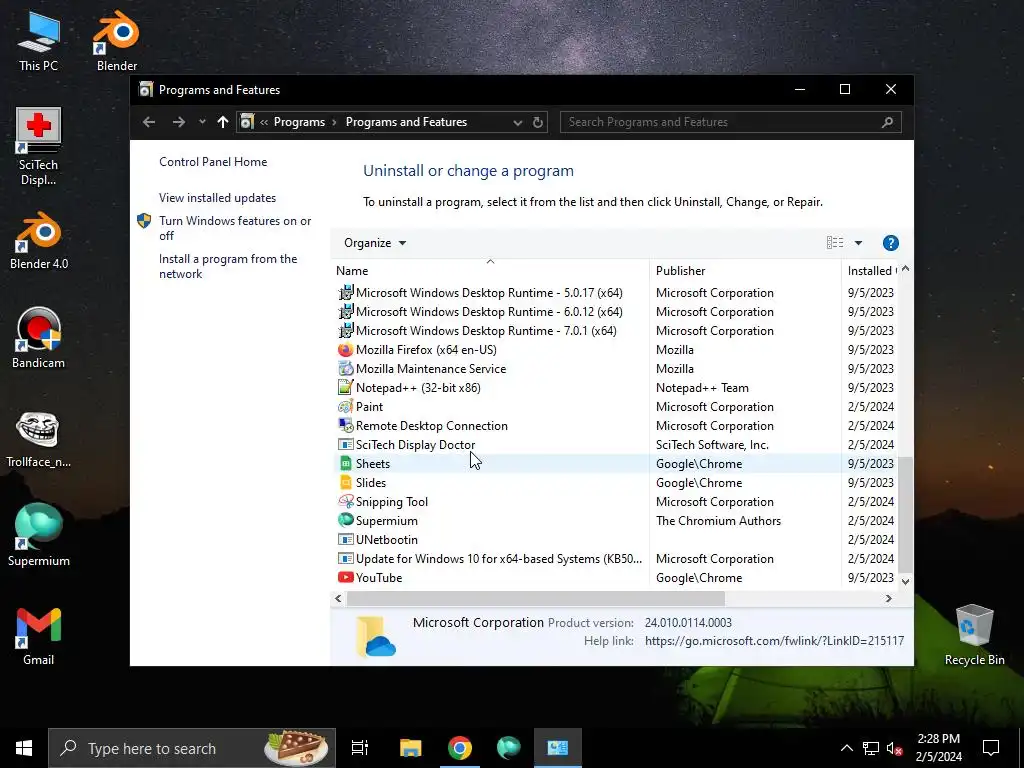Open Task View from the taskbar
Viewport: 1024px width, 768px height.
click(360, 748)
